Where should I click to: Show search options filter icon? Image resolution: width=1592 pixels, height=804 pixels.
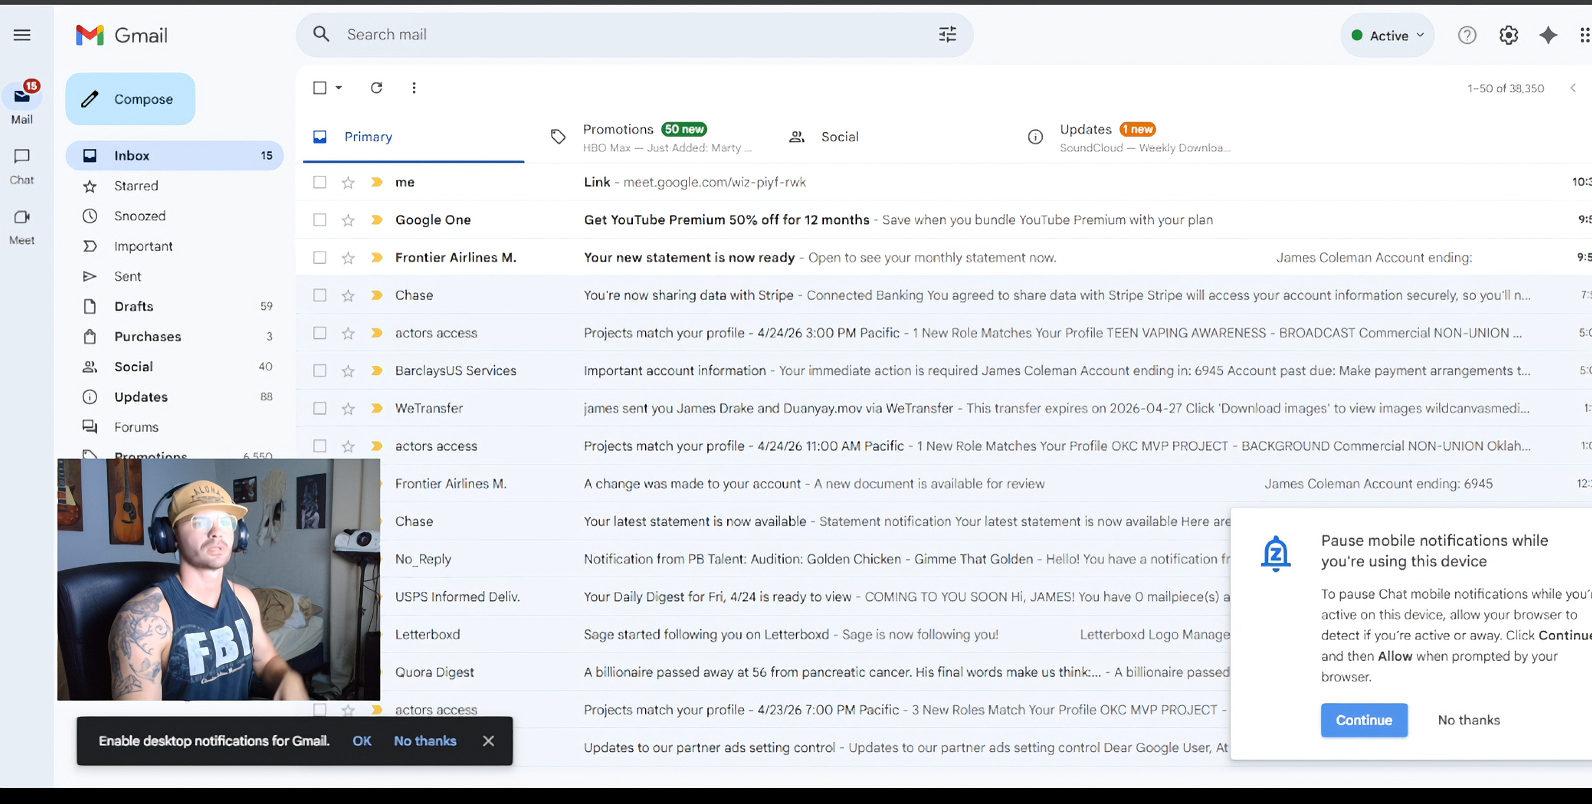click(948, 34)
